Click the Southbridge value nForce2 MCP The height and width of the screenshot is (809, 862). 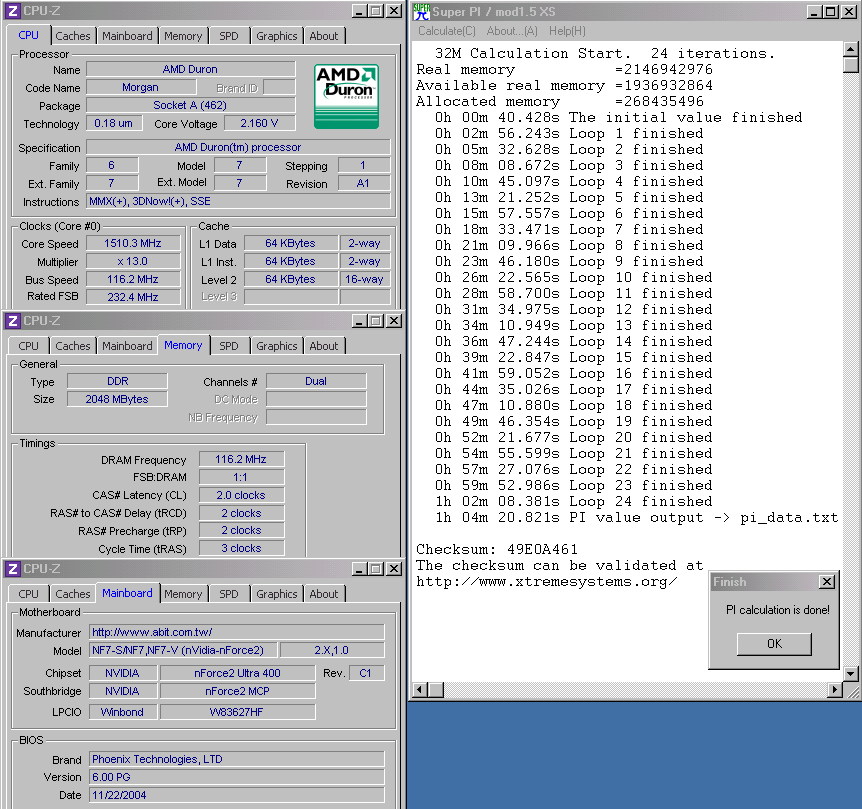[x=237, y=691]
